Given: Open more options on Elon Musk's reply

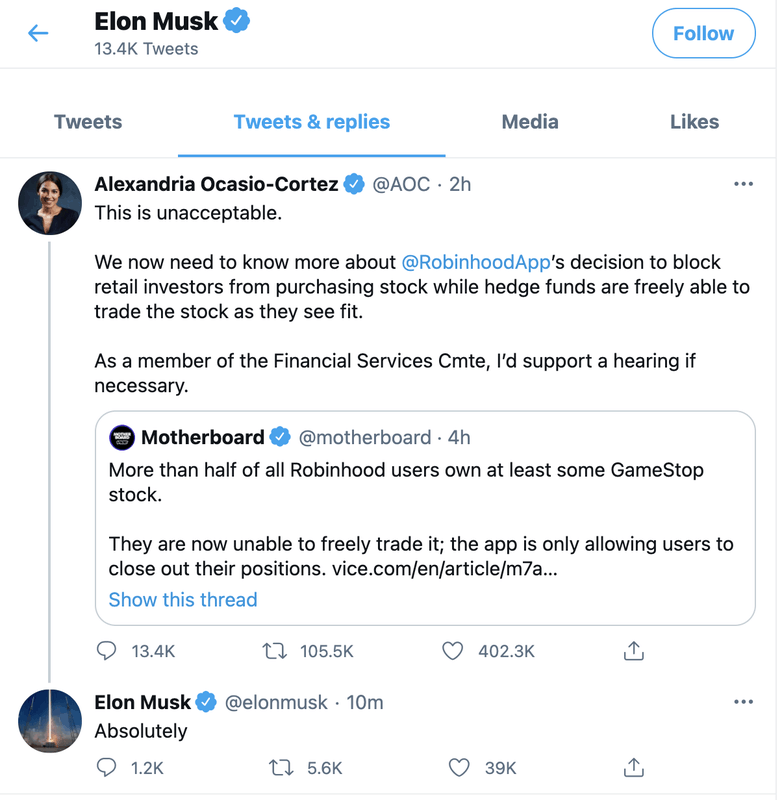Looking at the screenshot, I should [x=743, y=702].
